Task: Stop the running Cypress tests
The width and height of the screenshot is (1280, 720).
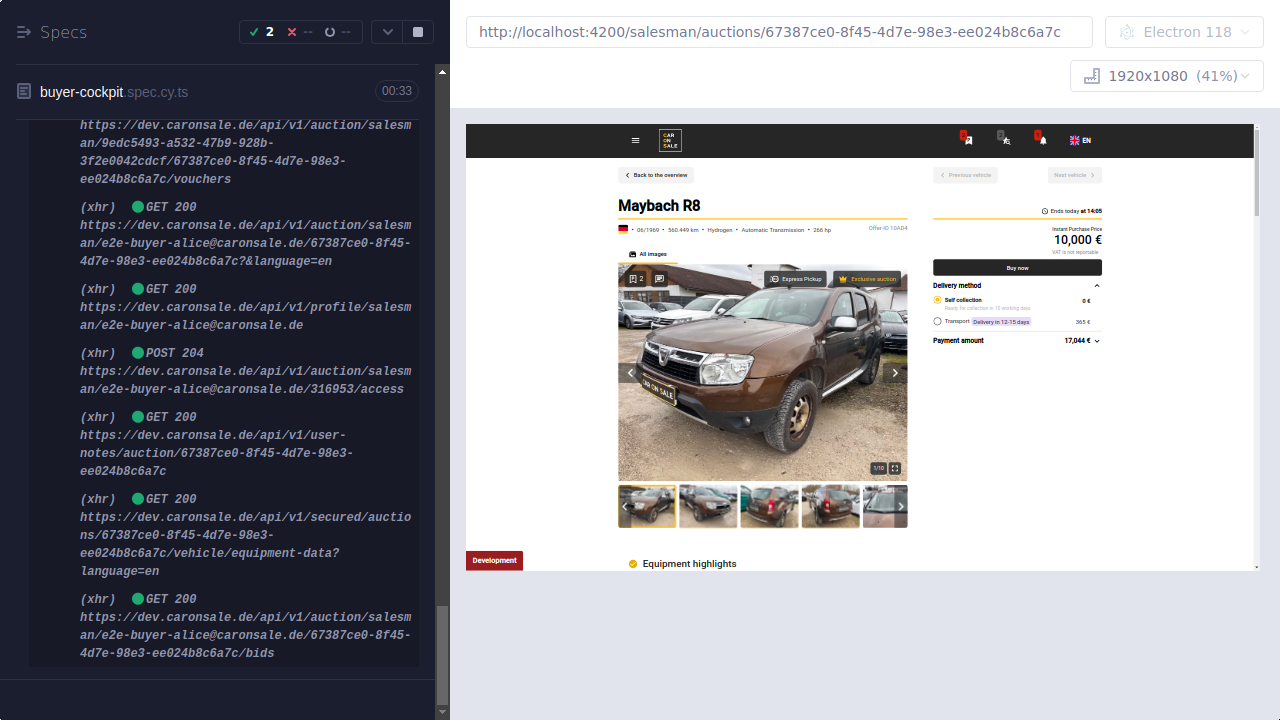Action: click(x=417, y=31)
